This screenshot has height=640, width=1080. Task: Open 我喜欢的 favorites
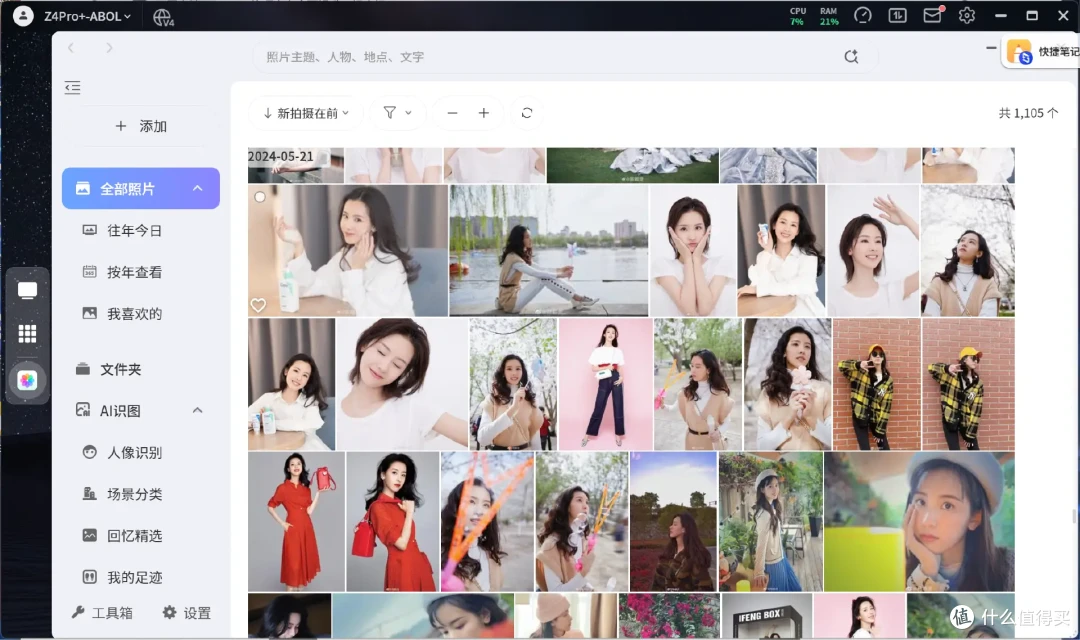pyautogui.click(x=134, y=313)
